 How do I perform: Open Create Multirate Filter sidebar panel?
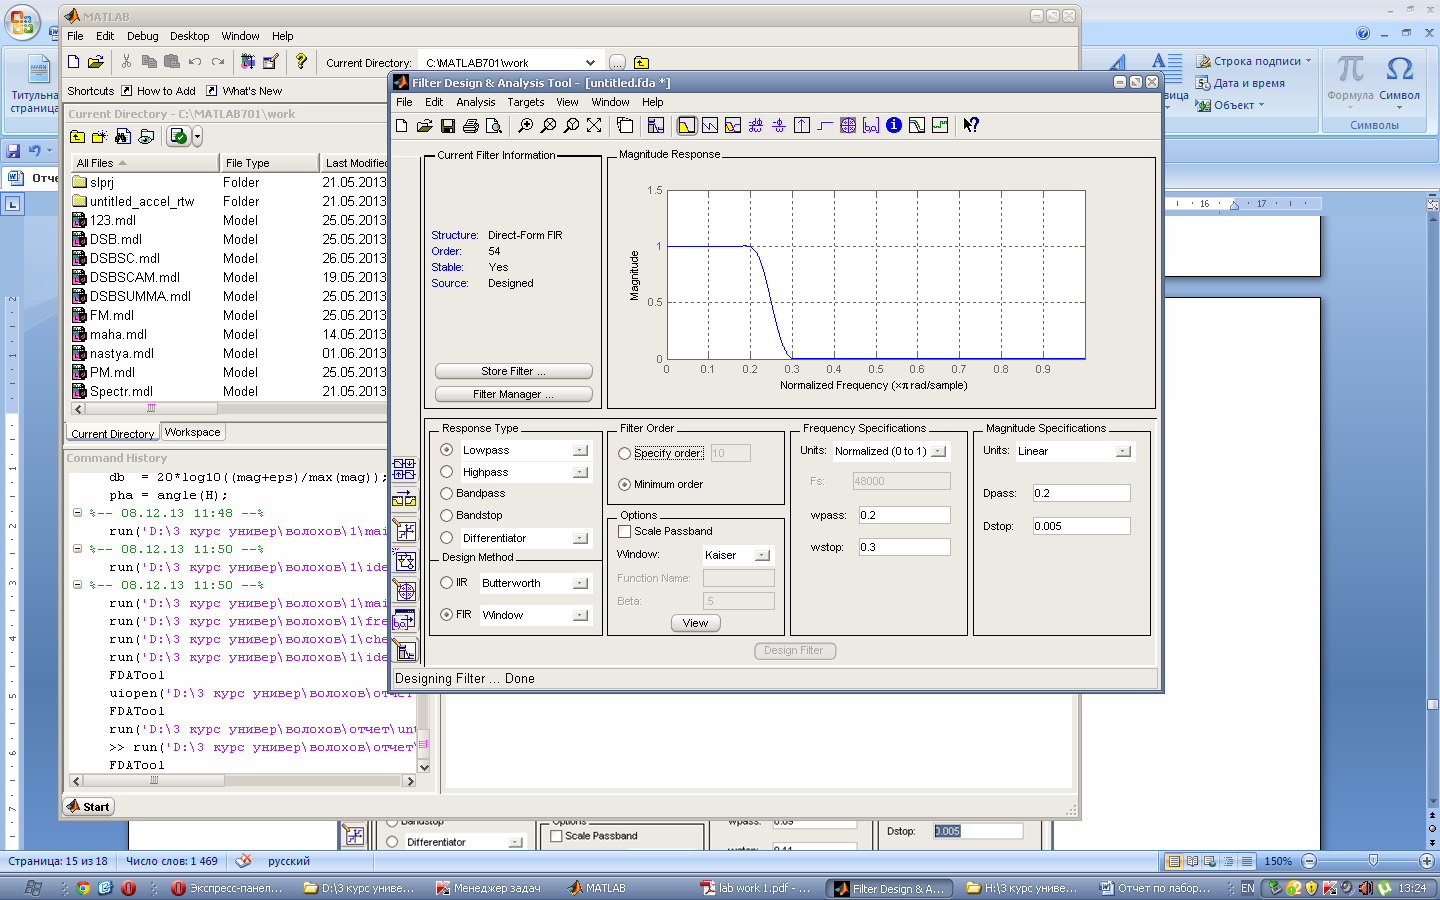pyautogui.click(x=405, y=468)
